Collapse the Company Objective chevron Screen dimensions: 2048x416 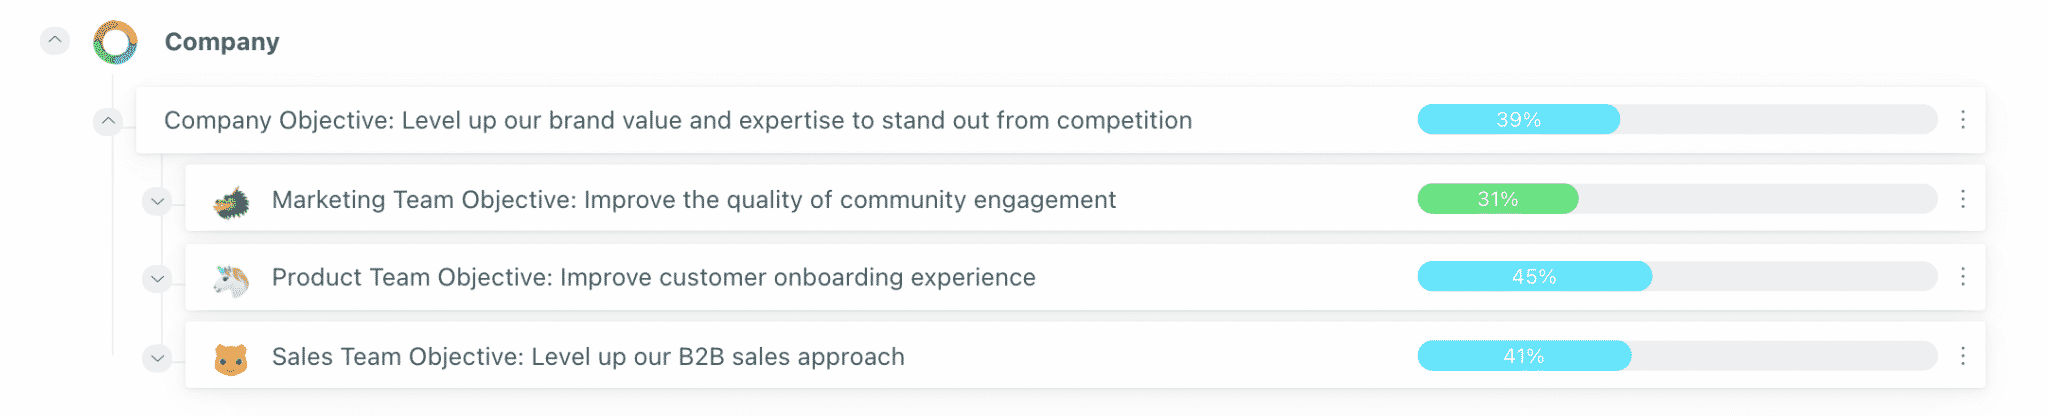click(108, 121)
